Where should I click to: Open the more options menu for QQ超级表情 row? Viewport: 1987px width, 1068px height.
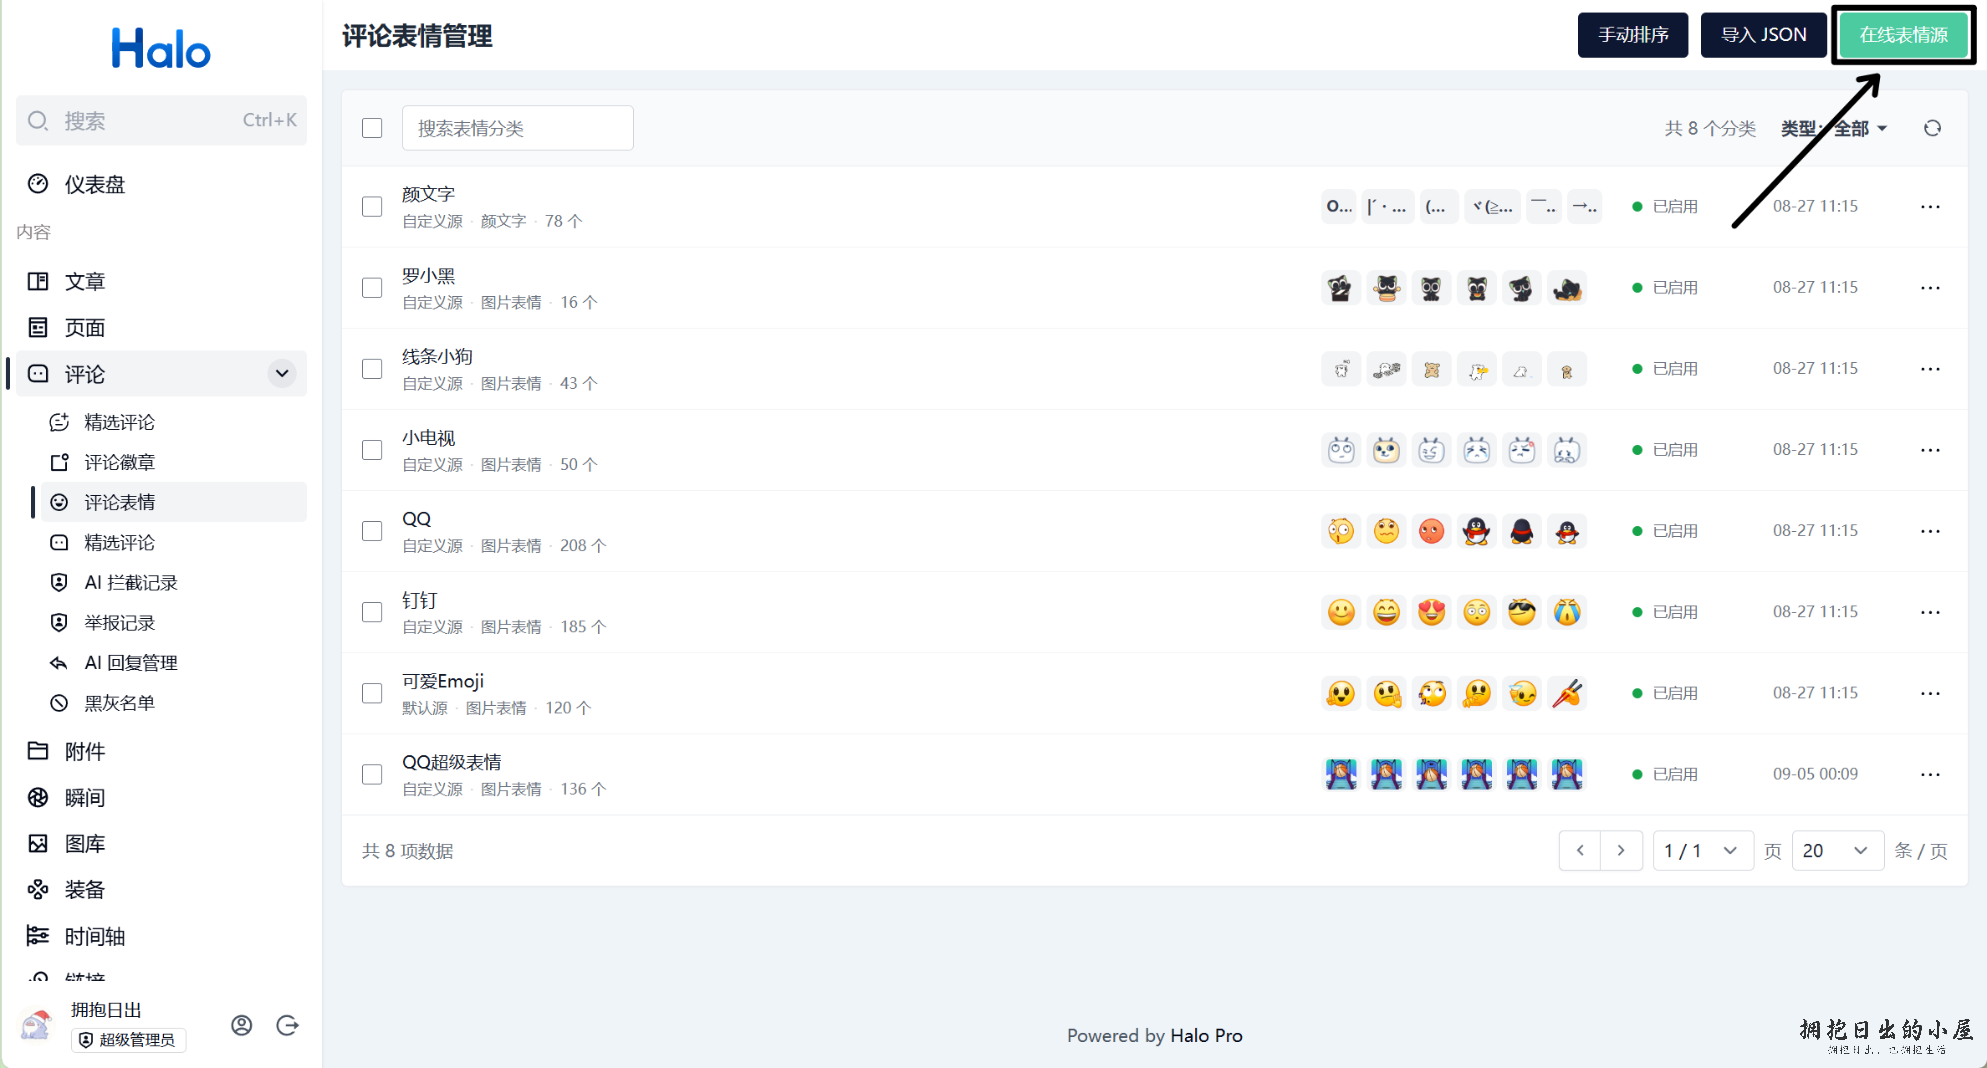click(1930, 774)
